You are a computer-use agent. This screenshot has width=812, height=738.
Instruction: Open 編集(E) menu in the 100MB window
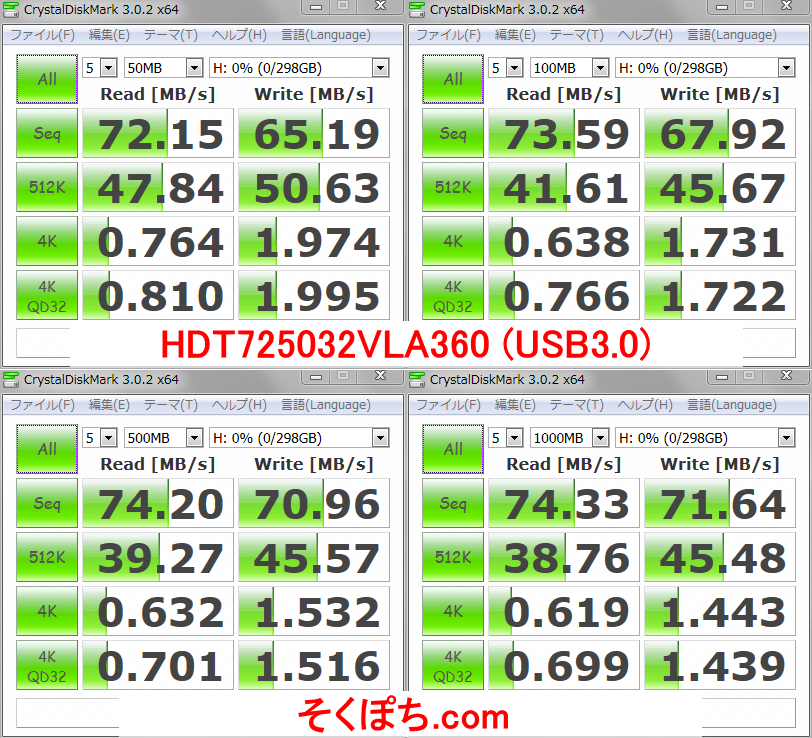(x=515, y=35)
